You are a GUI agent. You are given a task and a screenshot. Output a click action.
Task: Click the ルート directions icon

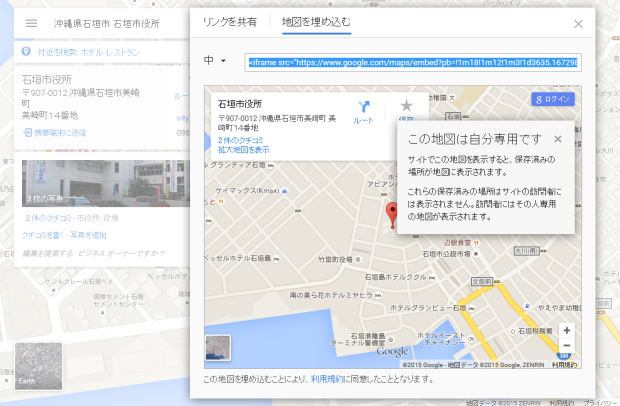click(x=364, y=108)
